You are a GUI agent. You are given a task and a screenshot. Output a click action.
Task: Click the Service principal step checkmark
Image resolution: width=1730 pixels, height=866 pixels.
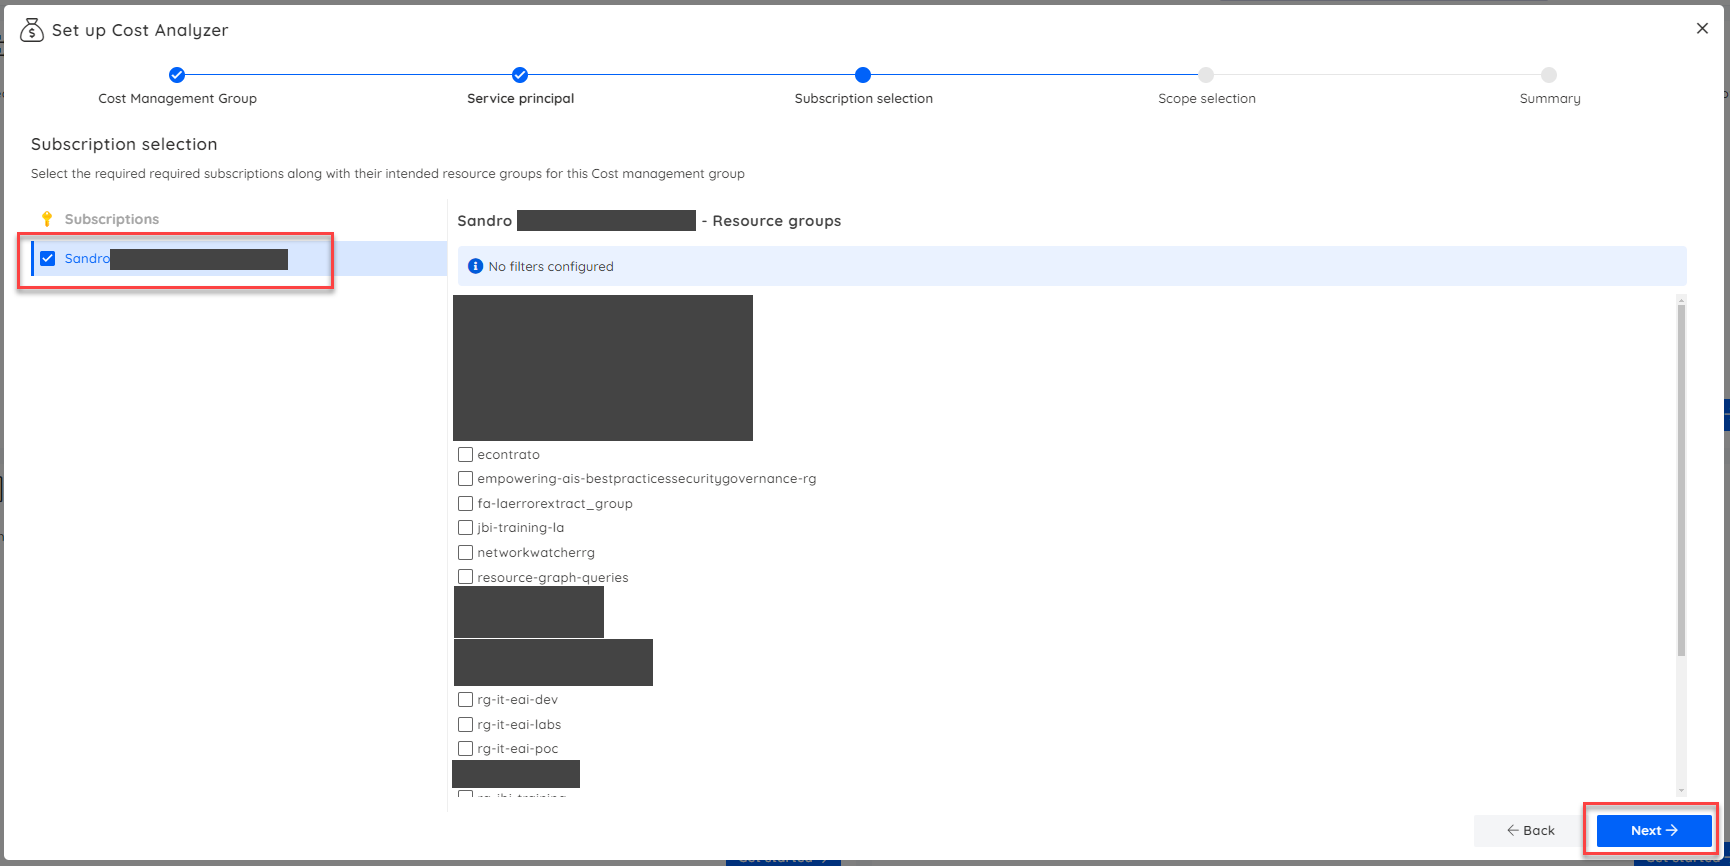[x=520, y=75]
